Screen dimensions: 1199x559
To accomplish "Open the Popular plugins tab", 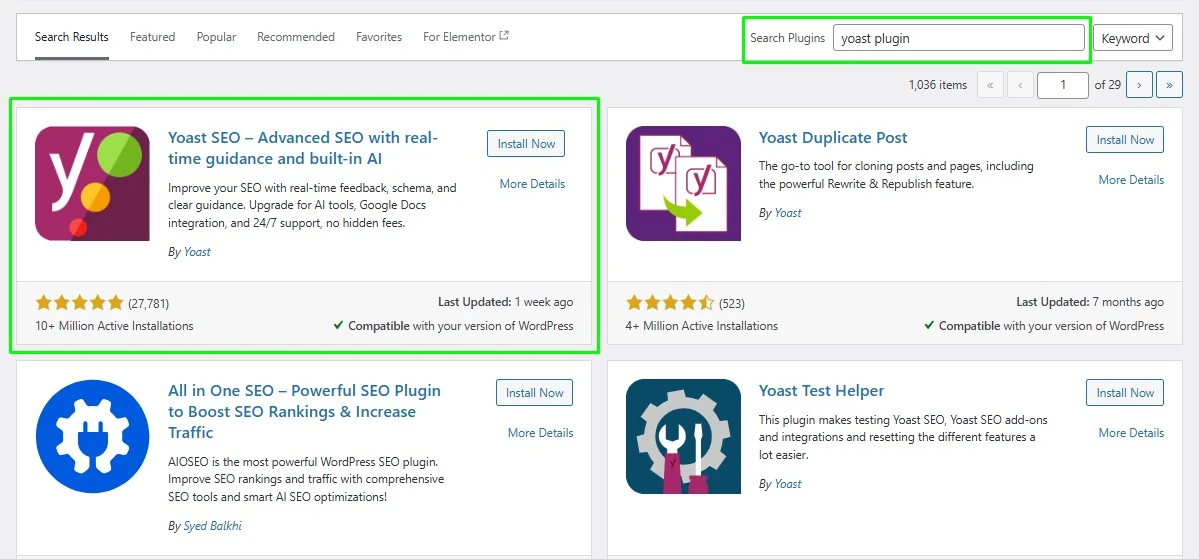I will pos(216,37).
